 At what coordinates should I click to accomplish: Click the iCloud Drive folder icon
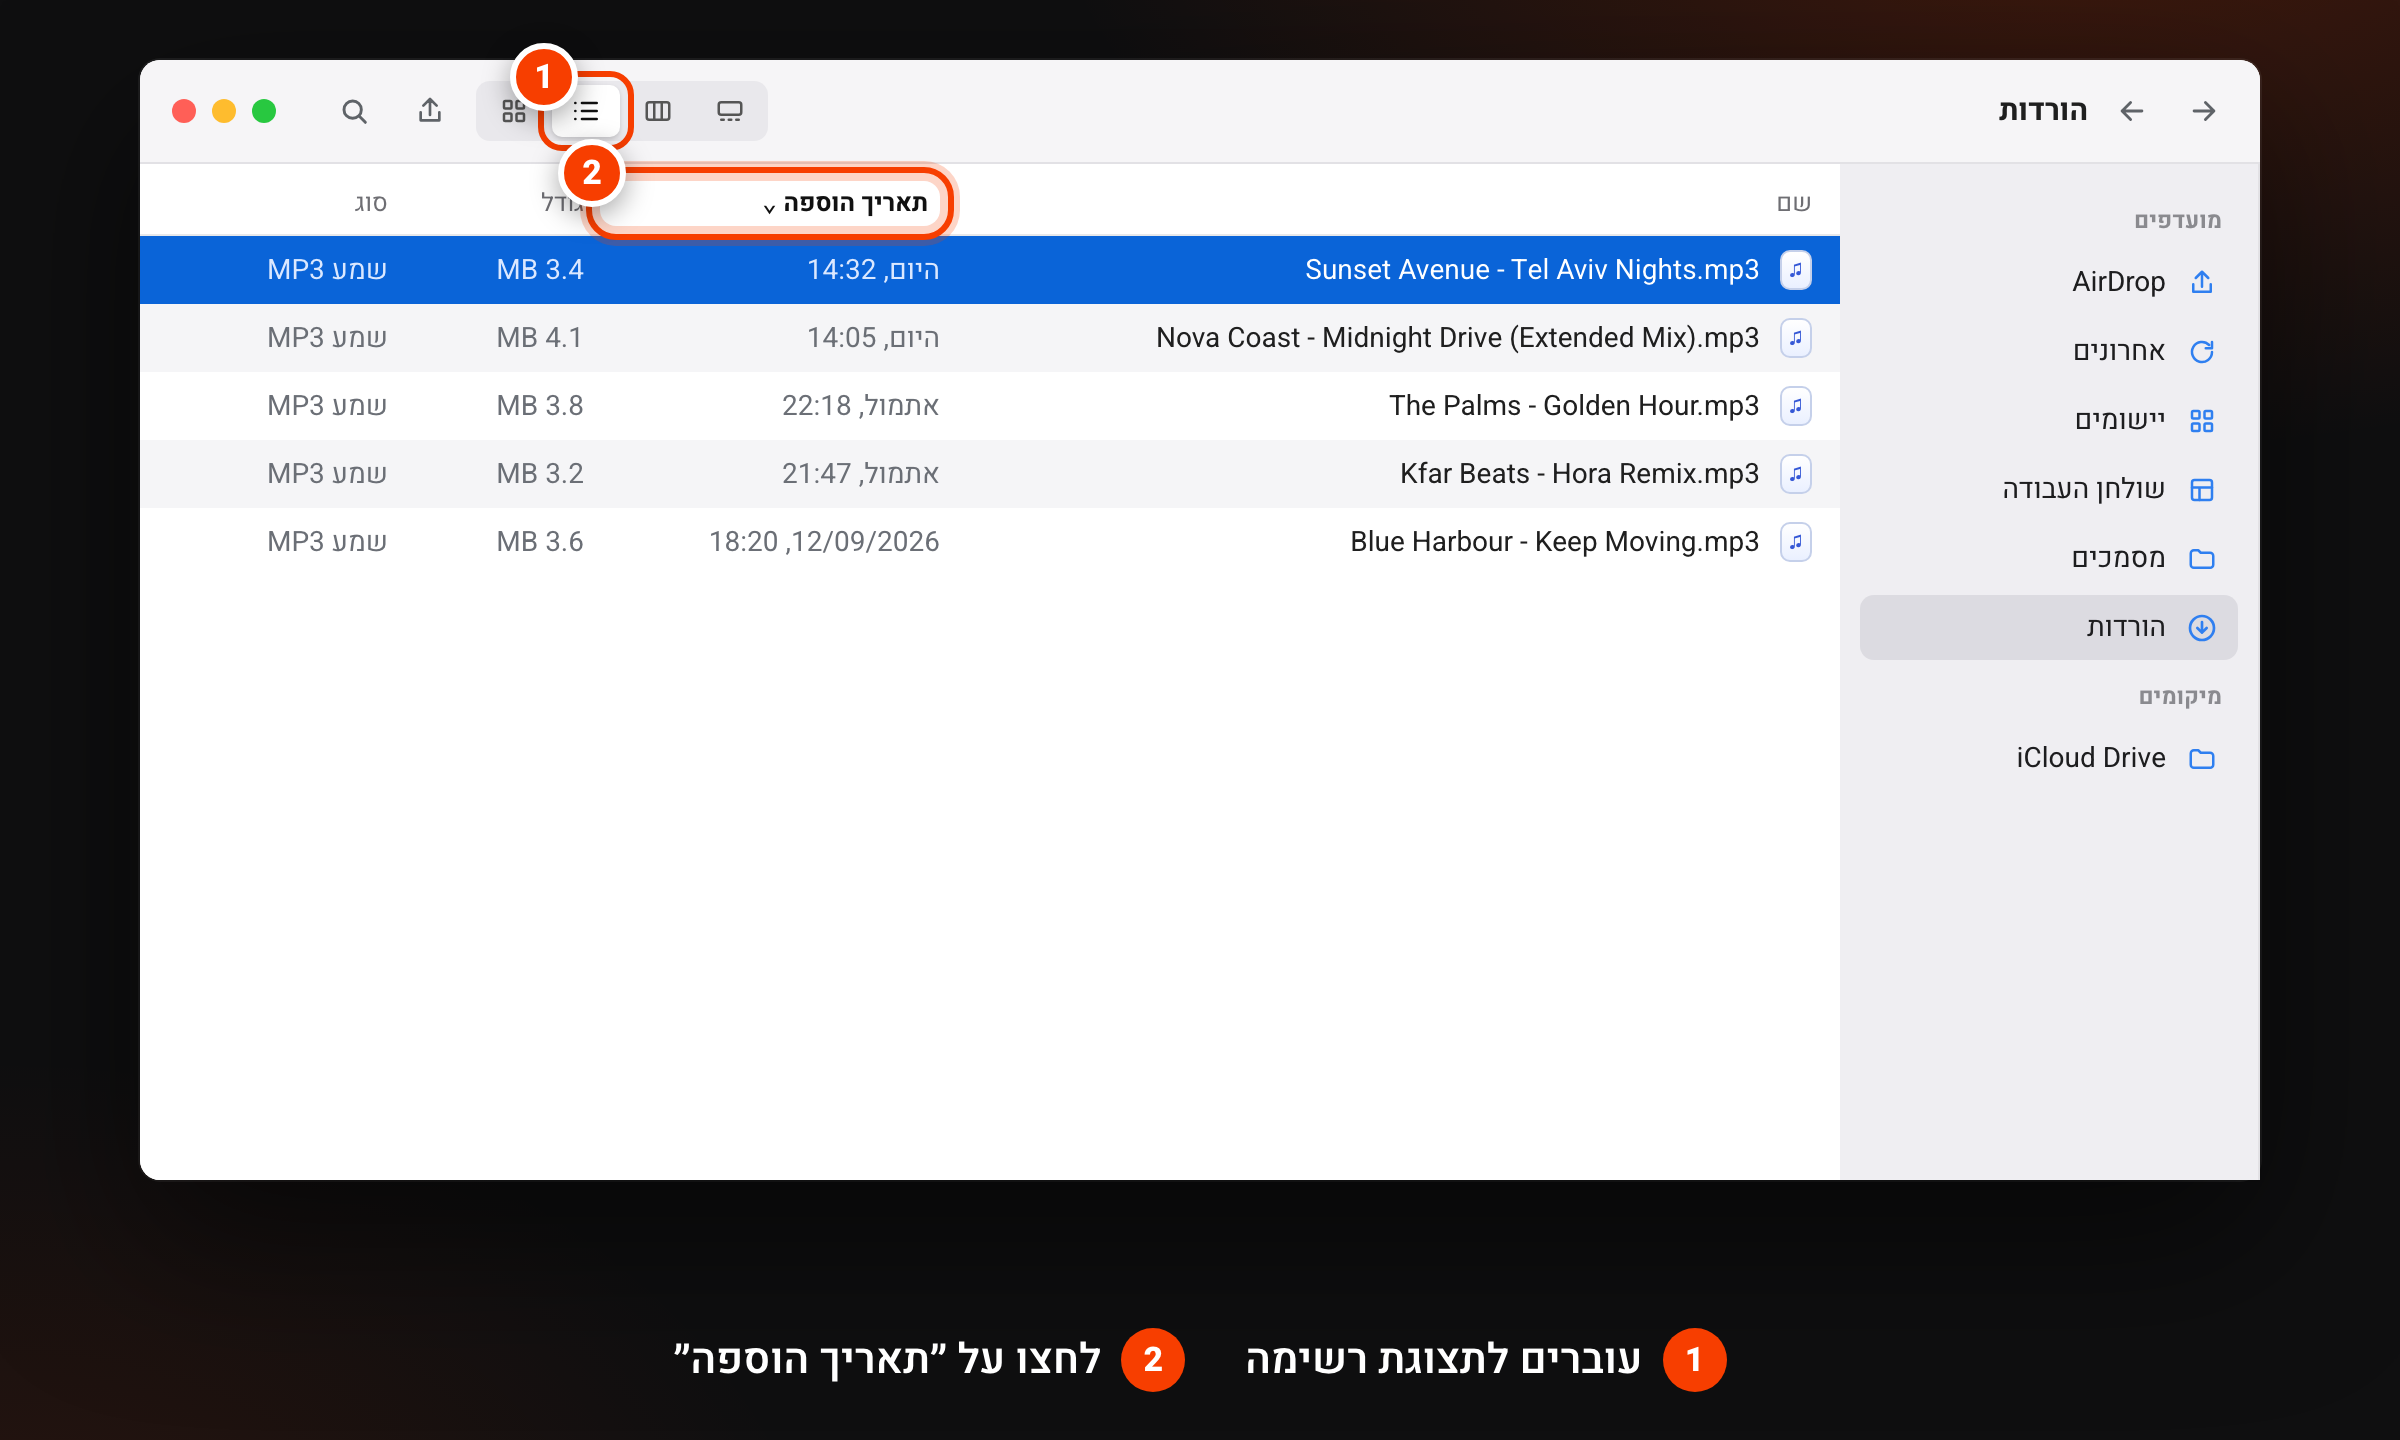tap(2202, 759)
